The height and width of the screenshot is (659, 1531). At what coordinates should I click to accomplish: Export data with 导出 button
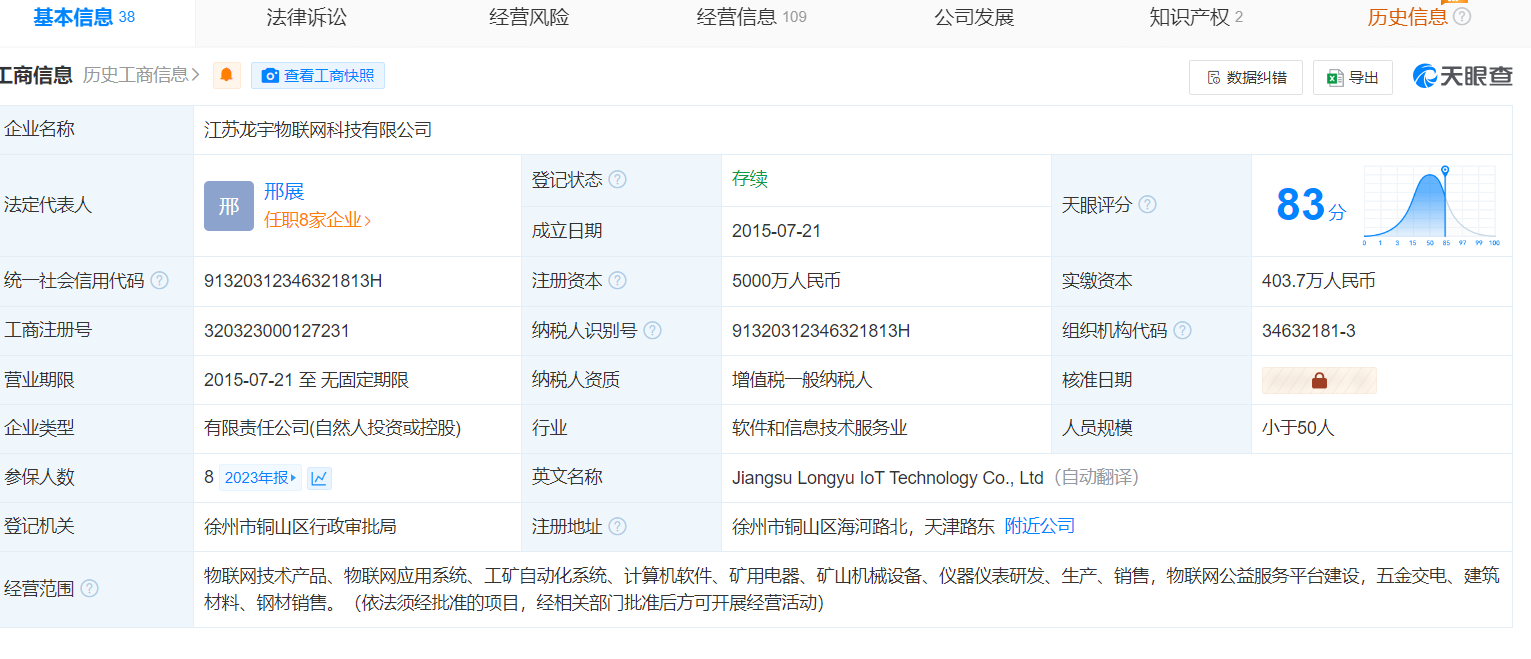(1353, 77)
